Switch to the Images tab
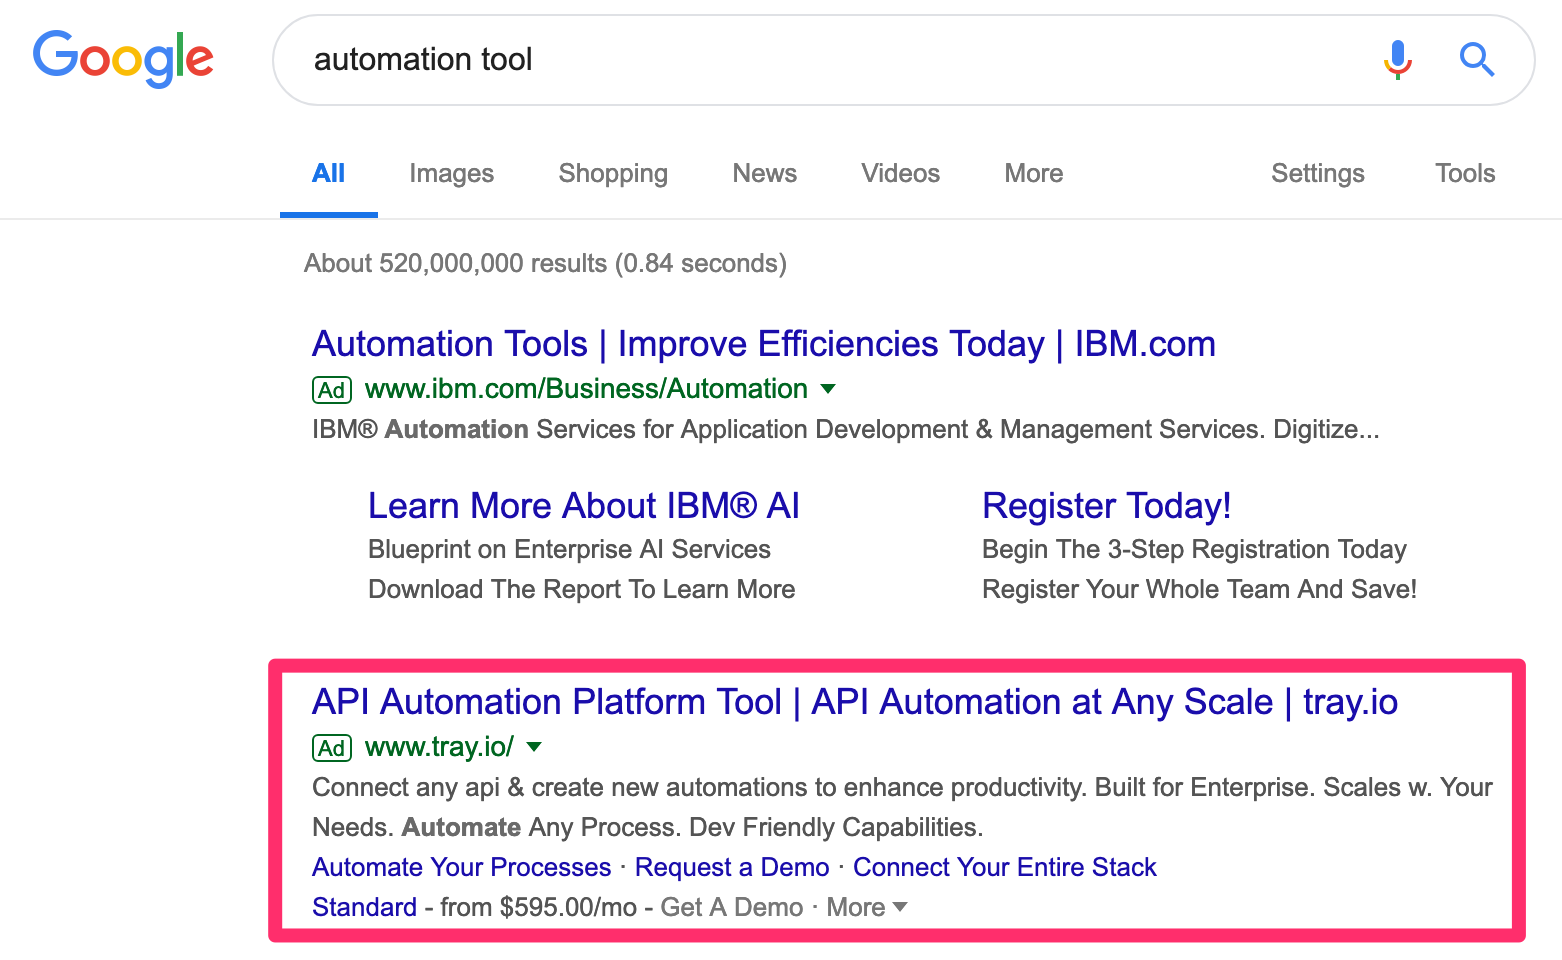 [x=451, y=174]
